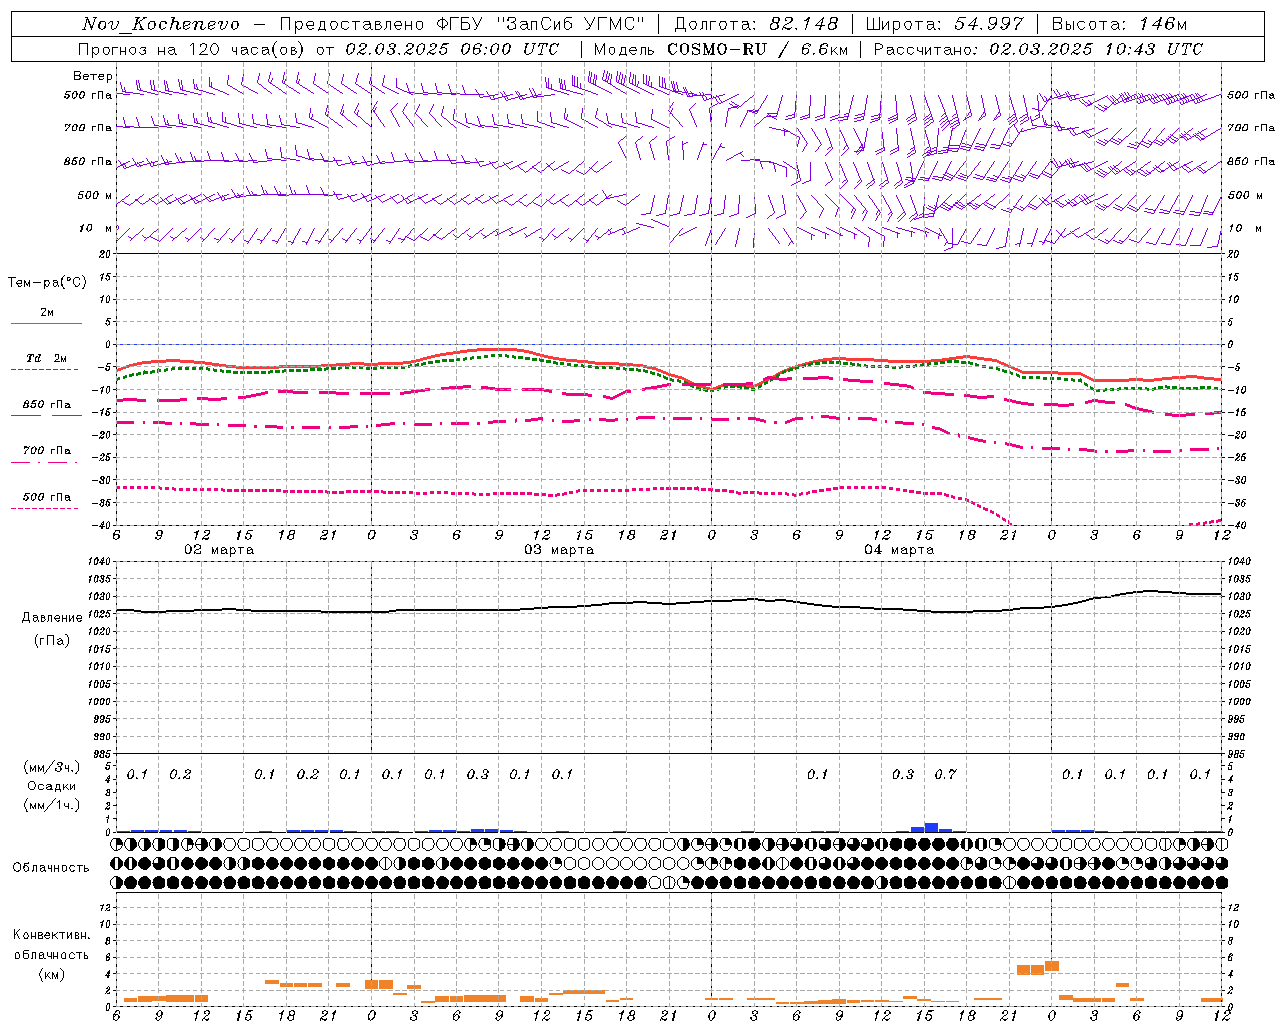Click the "Широта: 54.997" latitude value
1280x1024 pixels.
pos(944,24)
